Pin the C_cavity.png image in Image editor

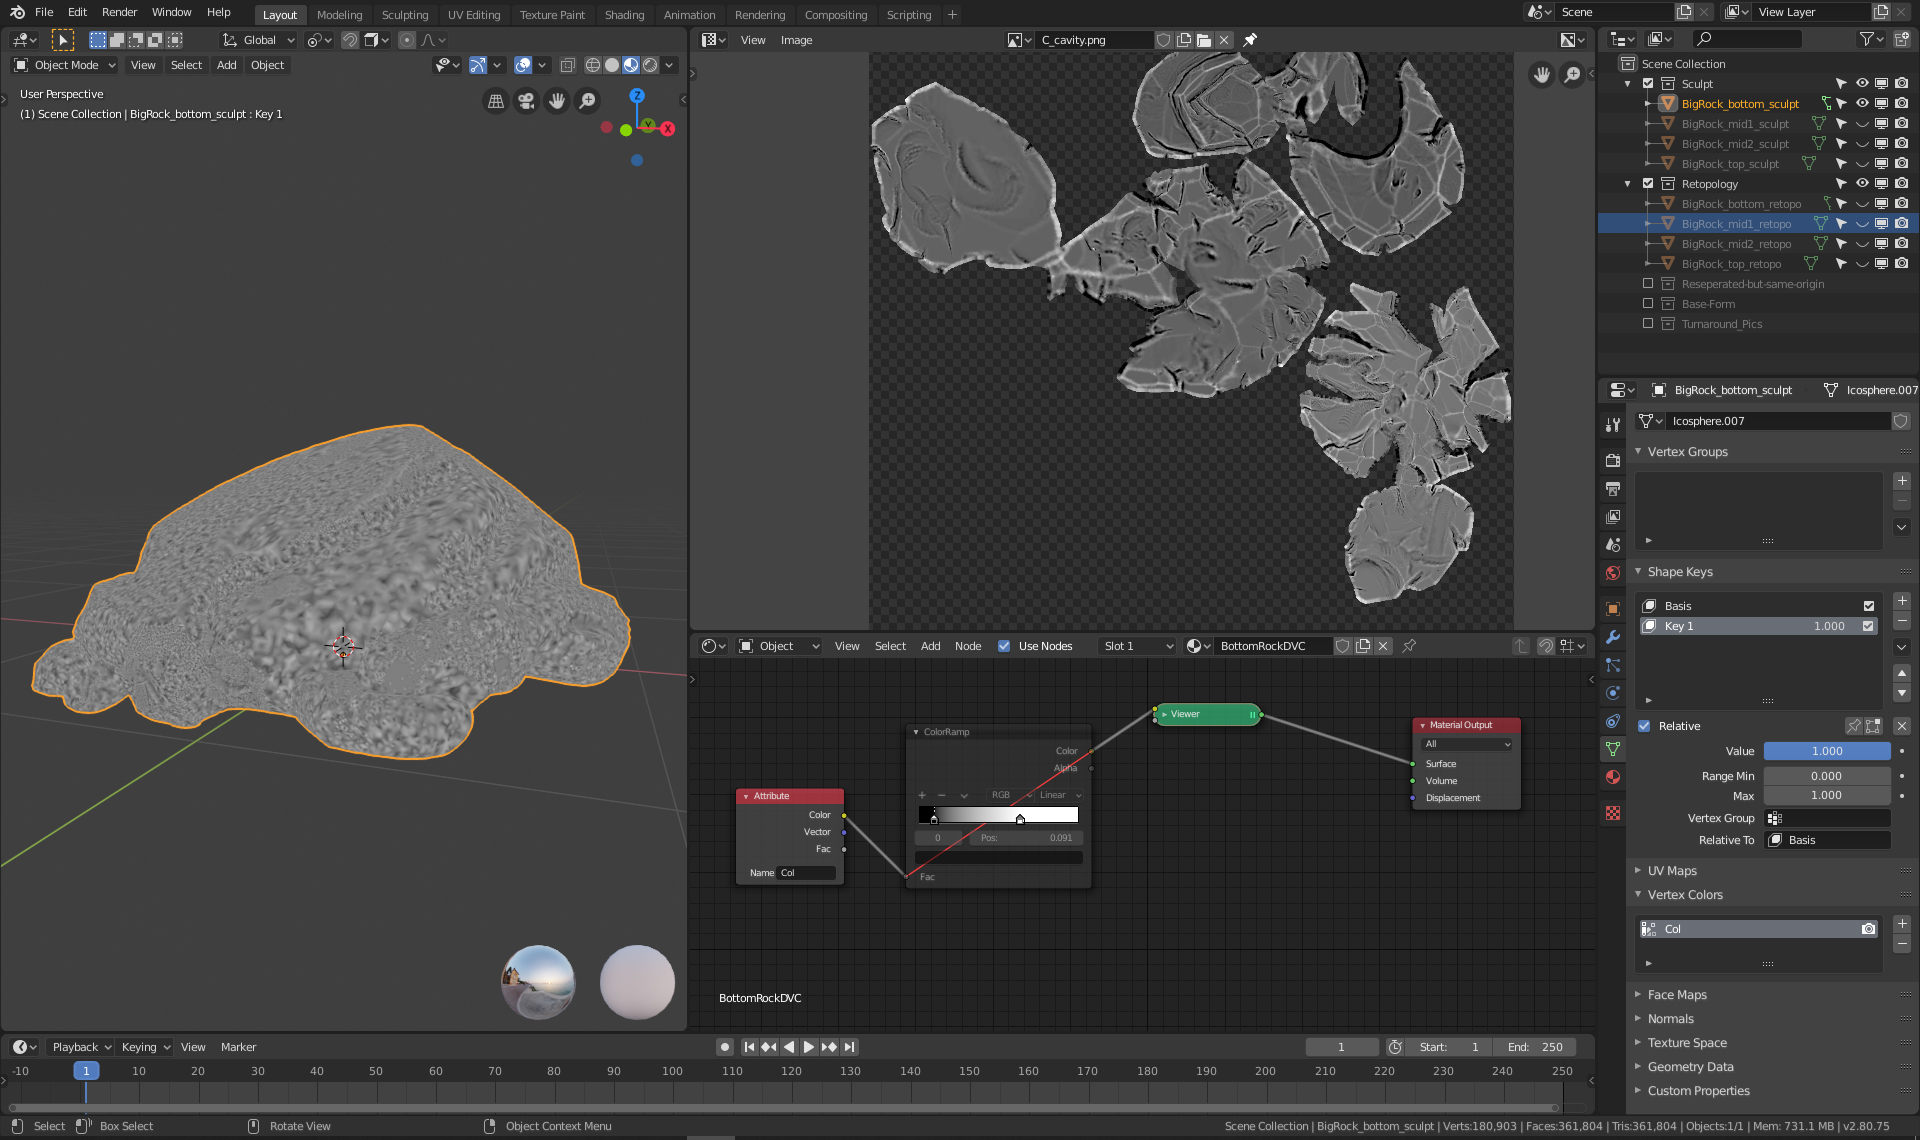(1249, 40)
